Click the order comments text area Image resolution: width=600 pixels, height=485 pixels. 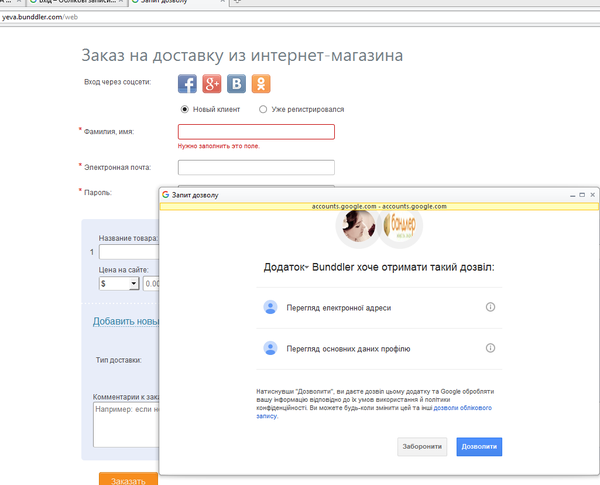point(126,425)
